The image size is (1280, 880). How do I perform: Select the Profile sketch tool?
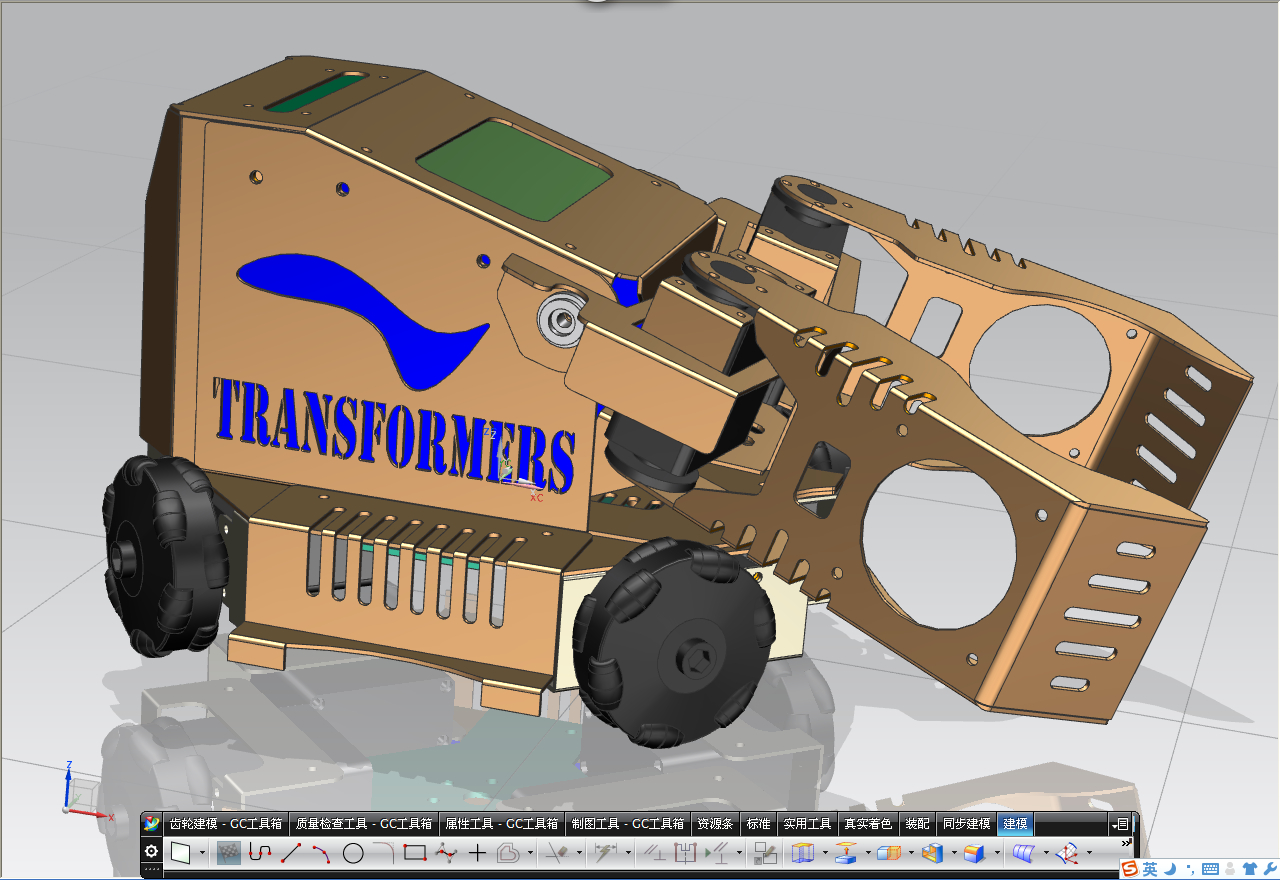click(x=260, y=853)
